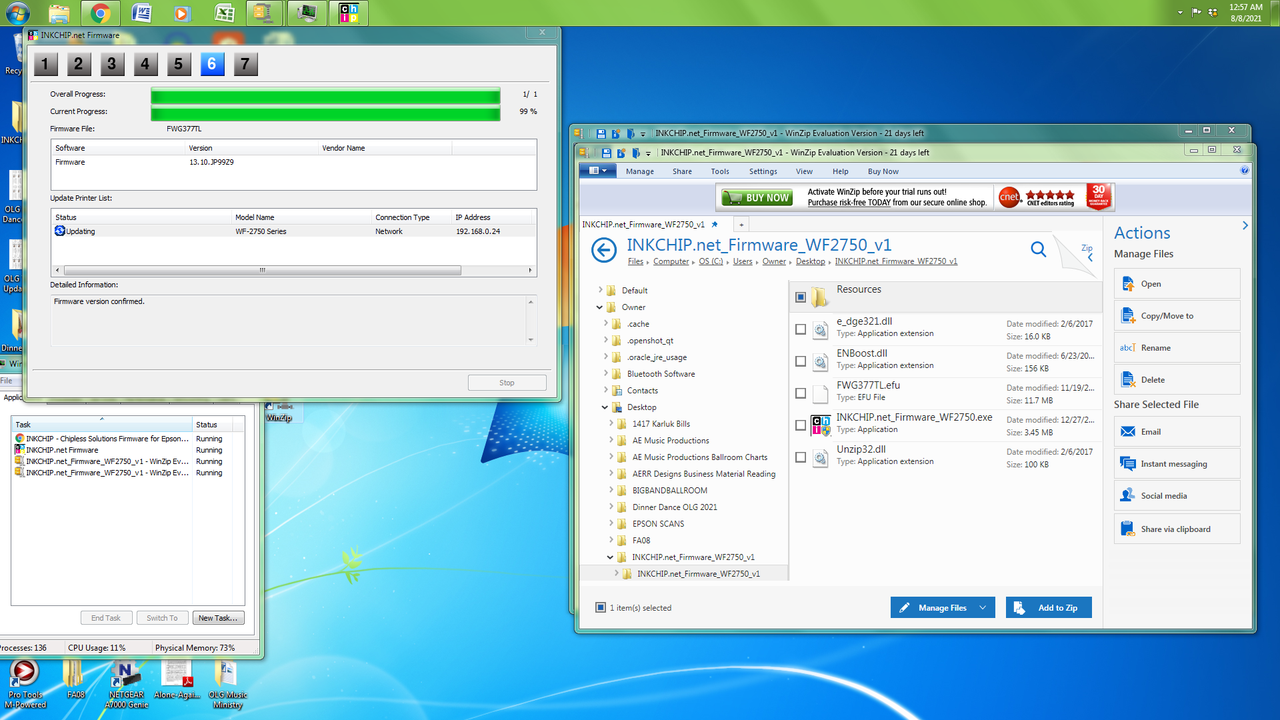Click step 2 in INKCHIP Firmware

point(79,65)
